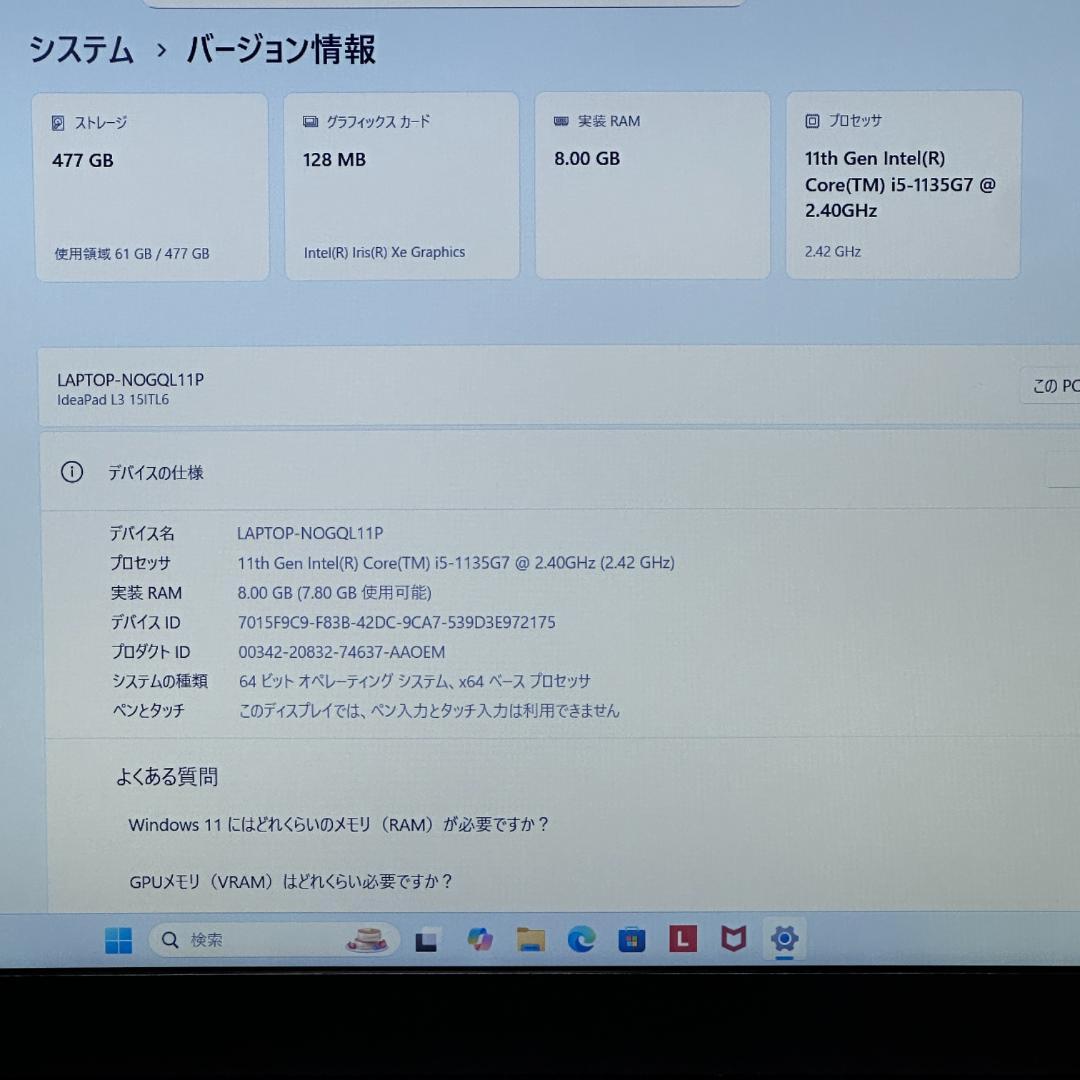Open Microsoft Edge from the taskbar
The height and width of the screenshot is (1080, 1080).
point(581,939)
